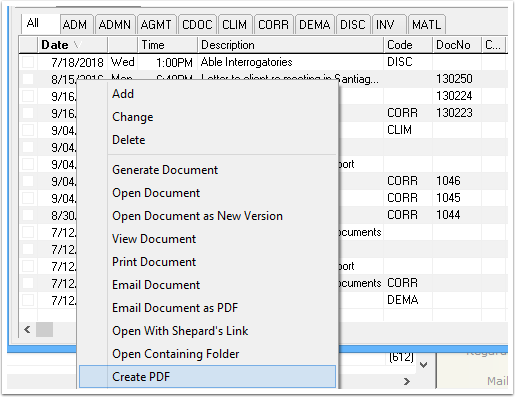The width and height of the screenshot is (515, 397).
Task: Switch to the AGMT tab
Action: (x=156, y=25)
